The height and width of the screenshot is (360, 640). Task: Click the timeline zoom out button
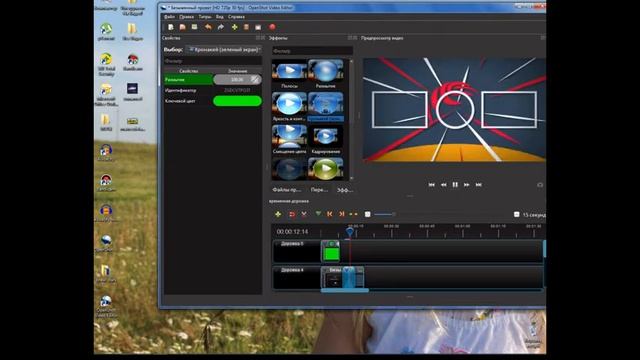click(367, 214)
